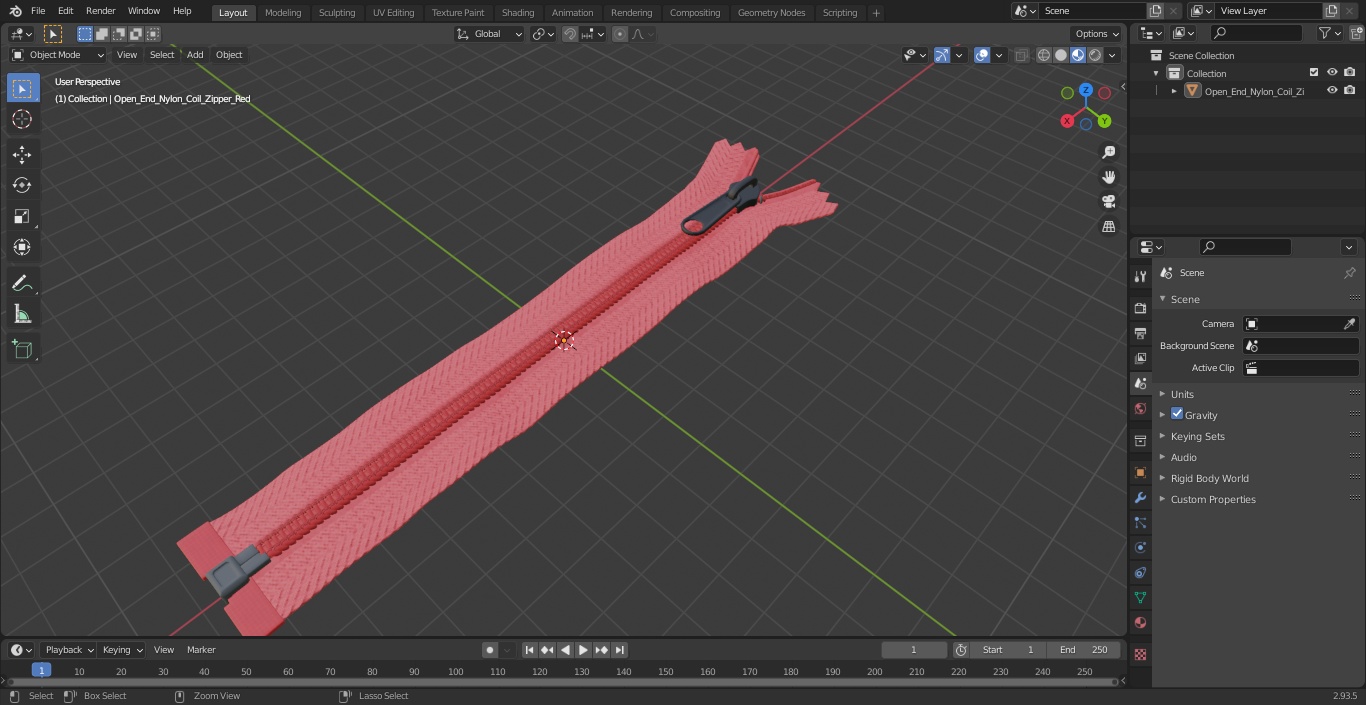
Task: Select the Scale tool
Action: click(22, 216)
